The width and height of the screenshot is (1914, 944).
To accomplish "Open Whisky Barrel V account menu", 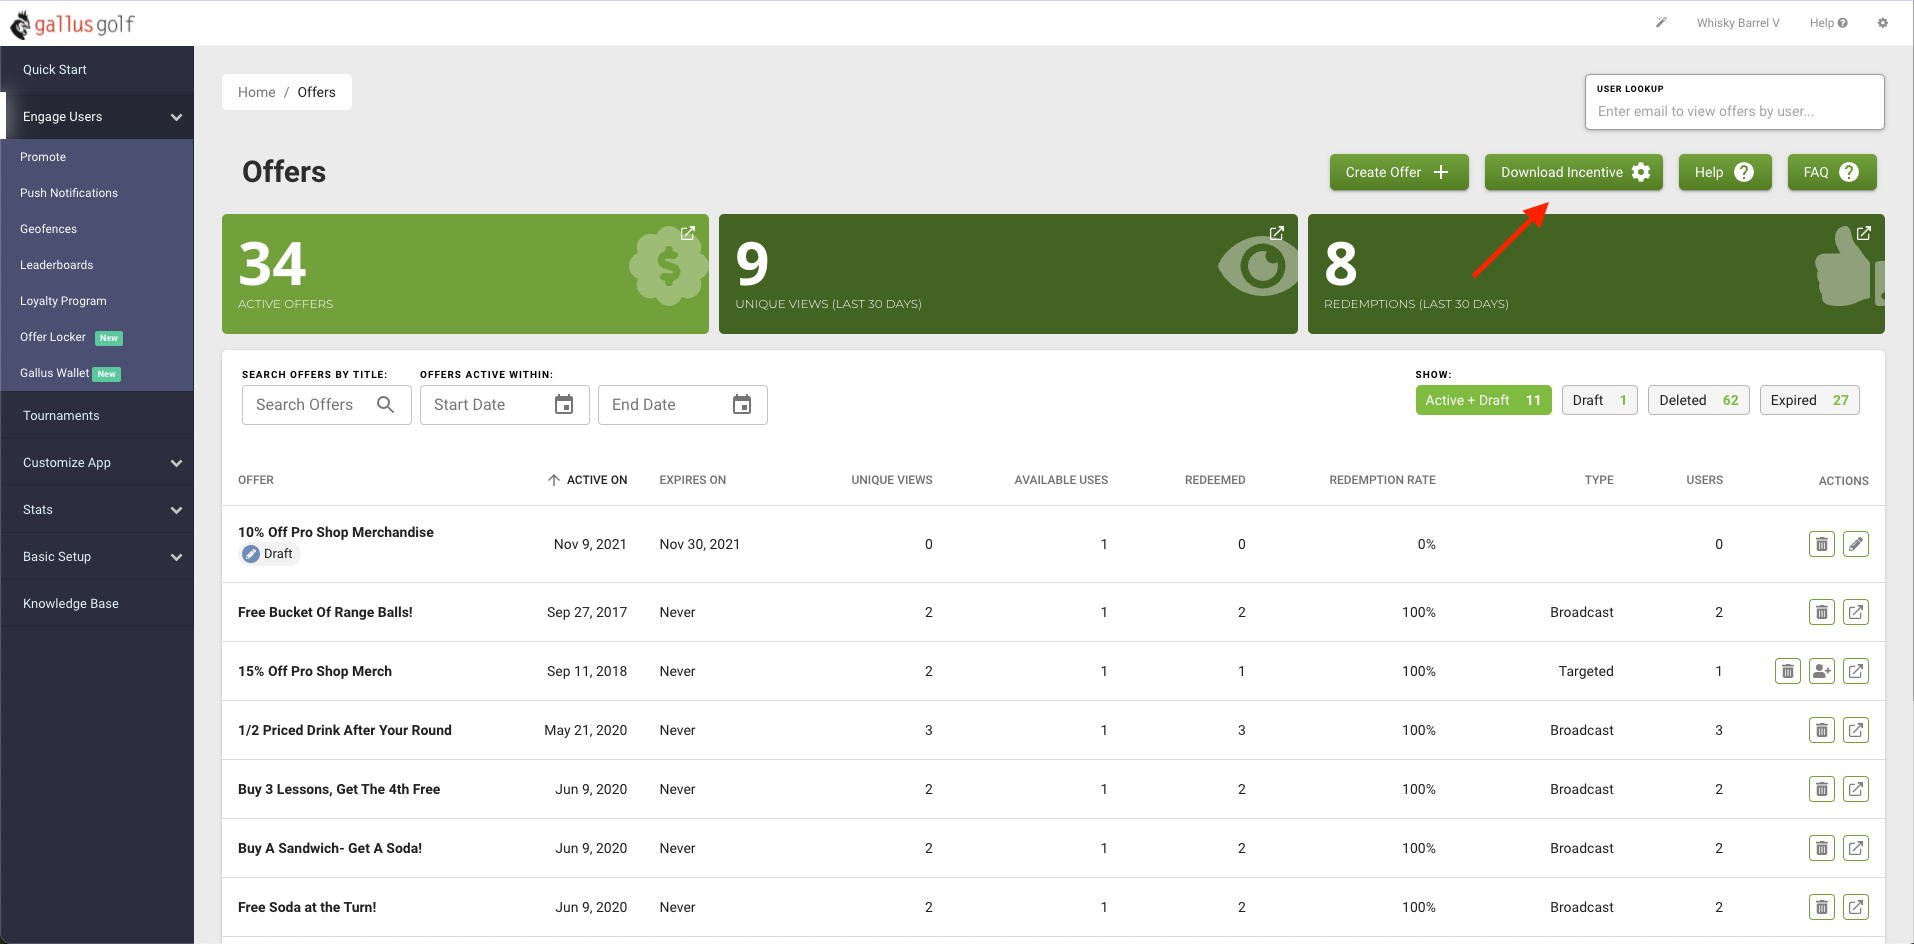I will (1738, 23).
